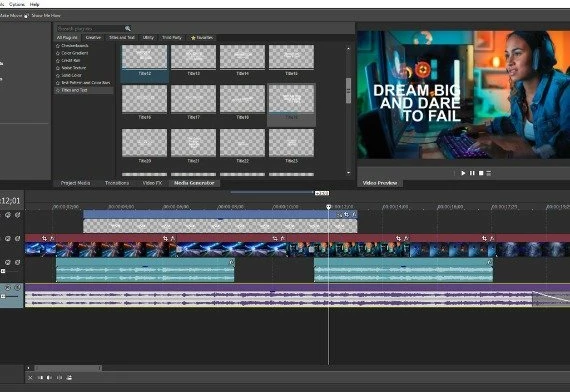The height and width of the screenshot is (392, 570).
Task: Mute the title text track
Action: [8, 215]
